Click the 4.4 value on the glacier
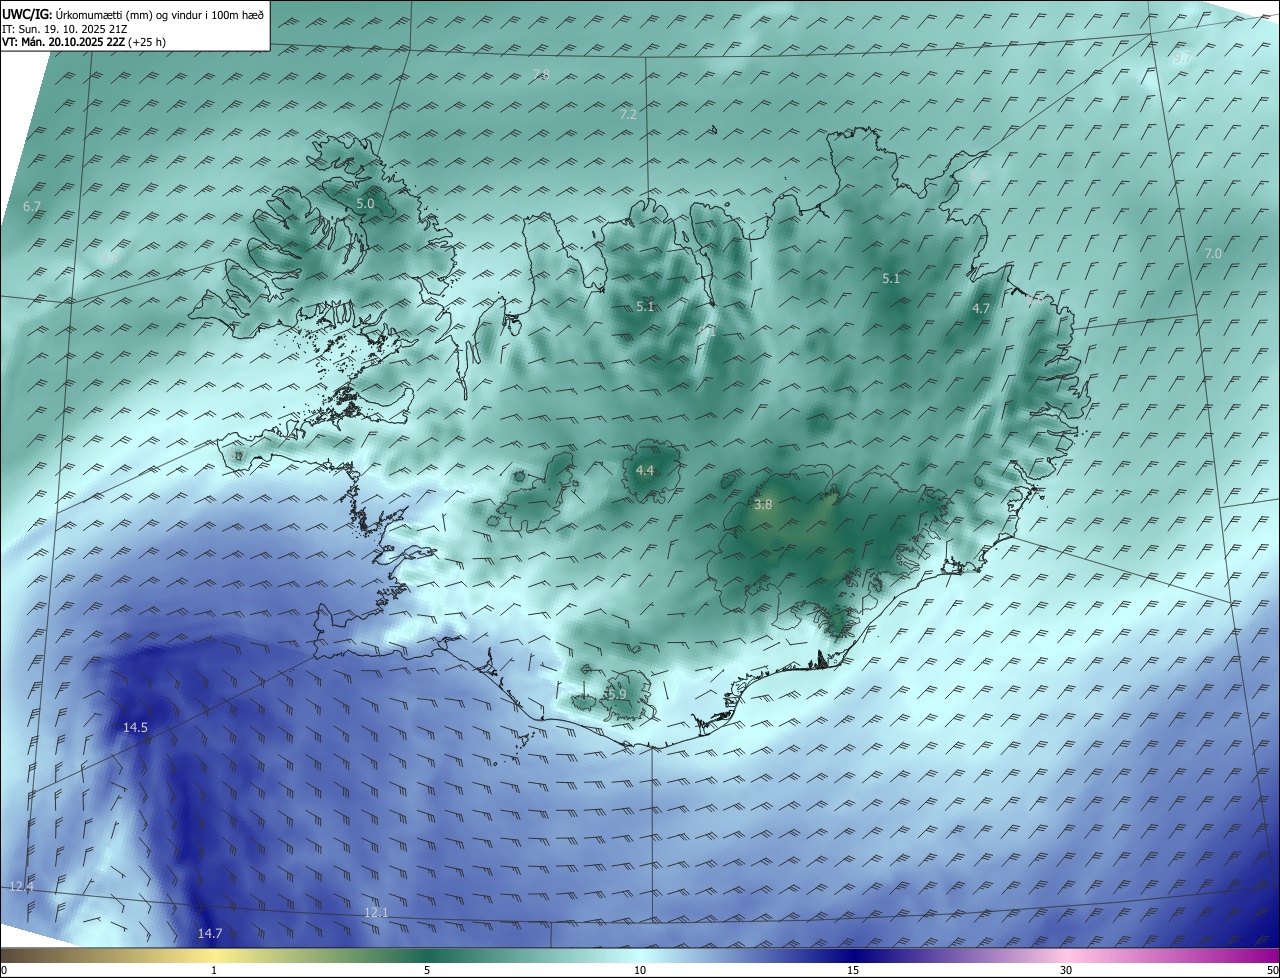 [x=645, y=470]
